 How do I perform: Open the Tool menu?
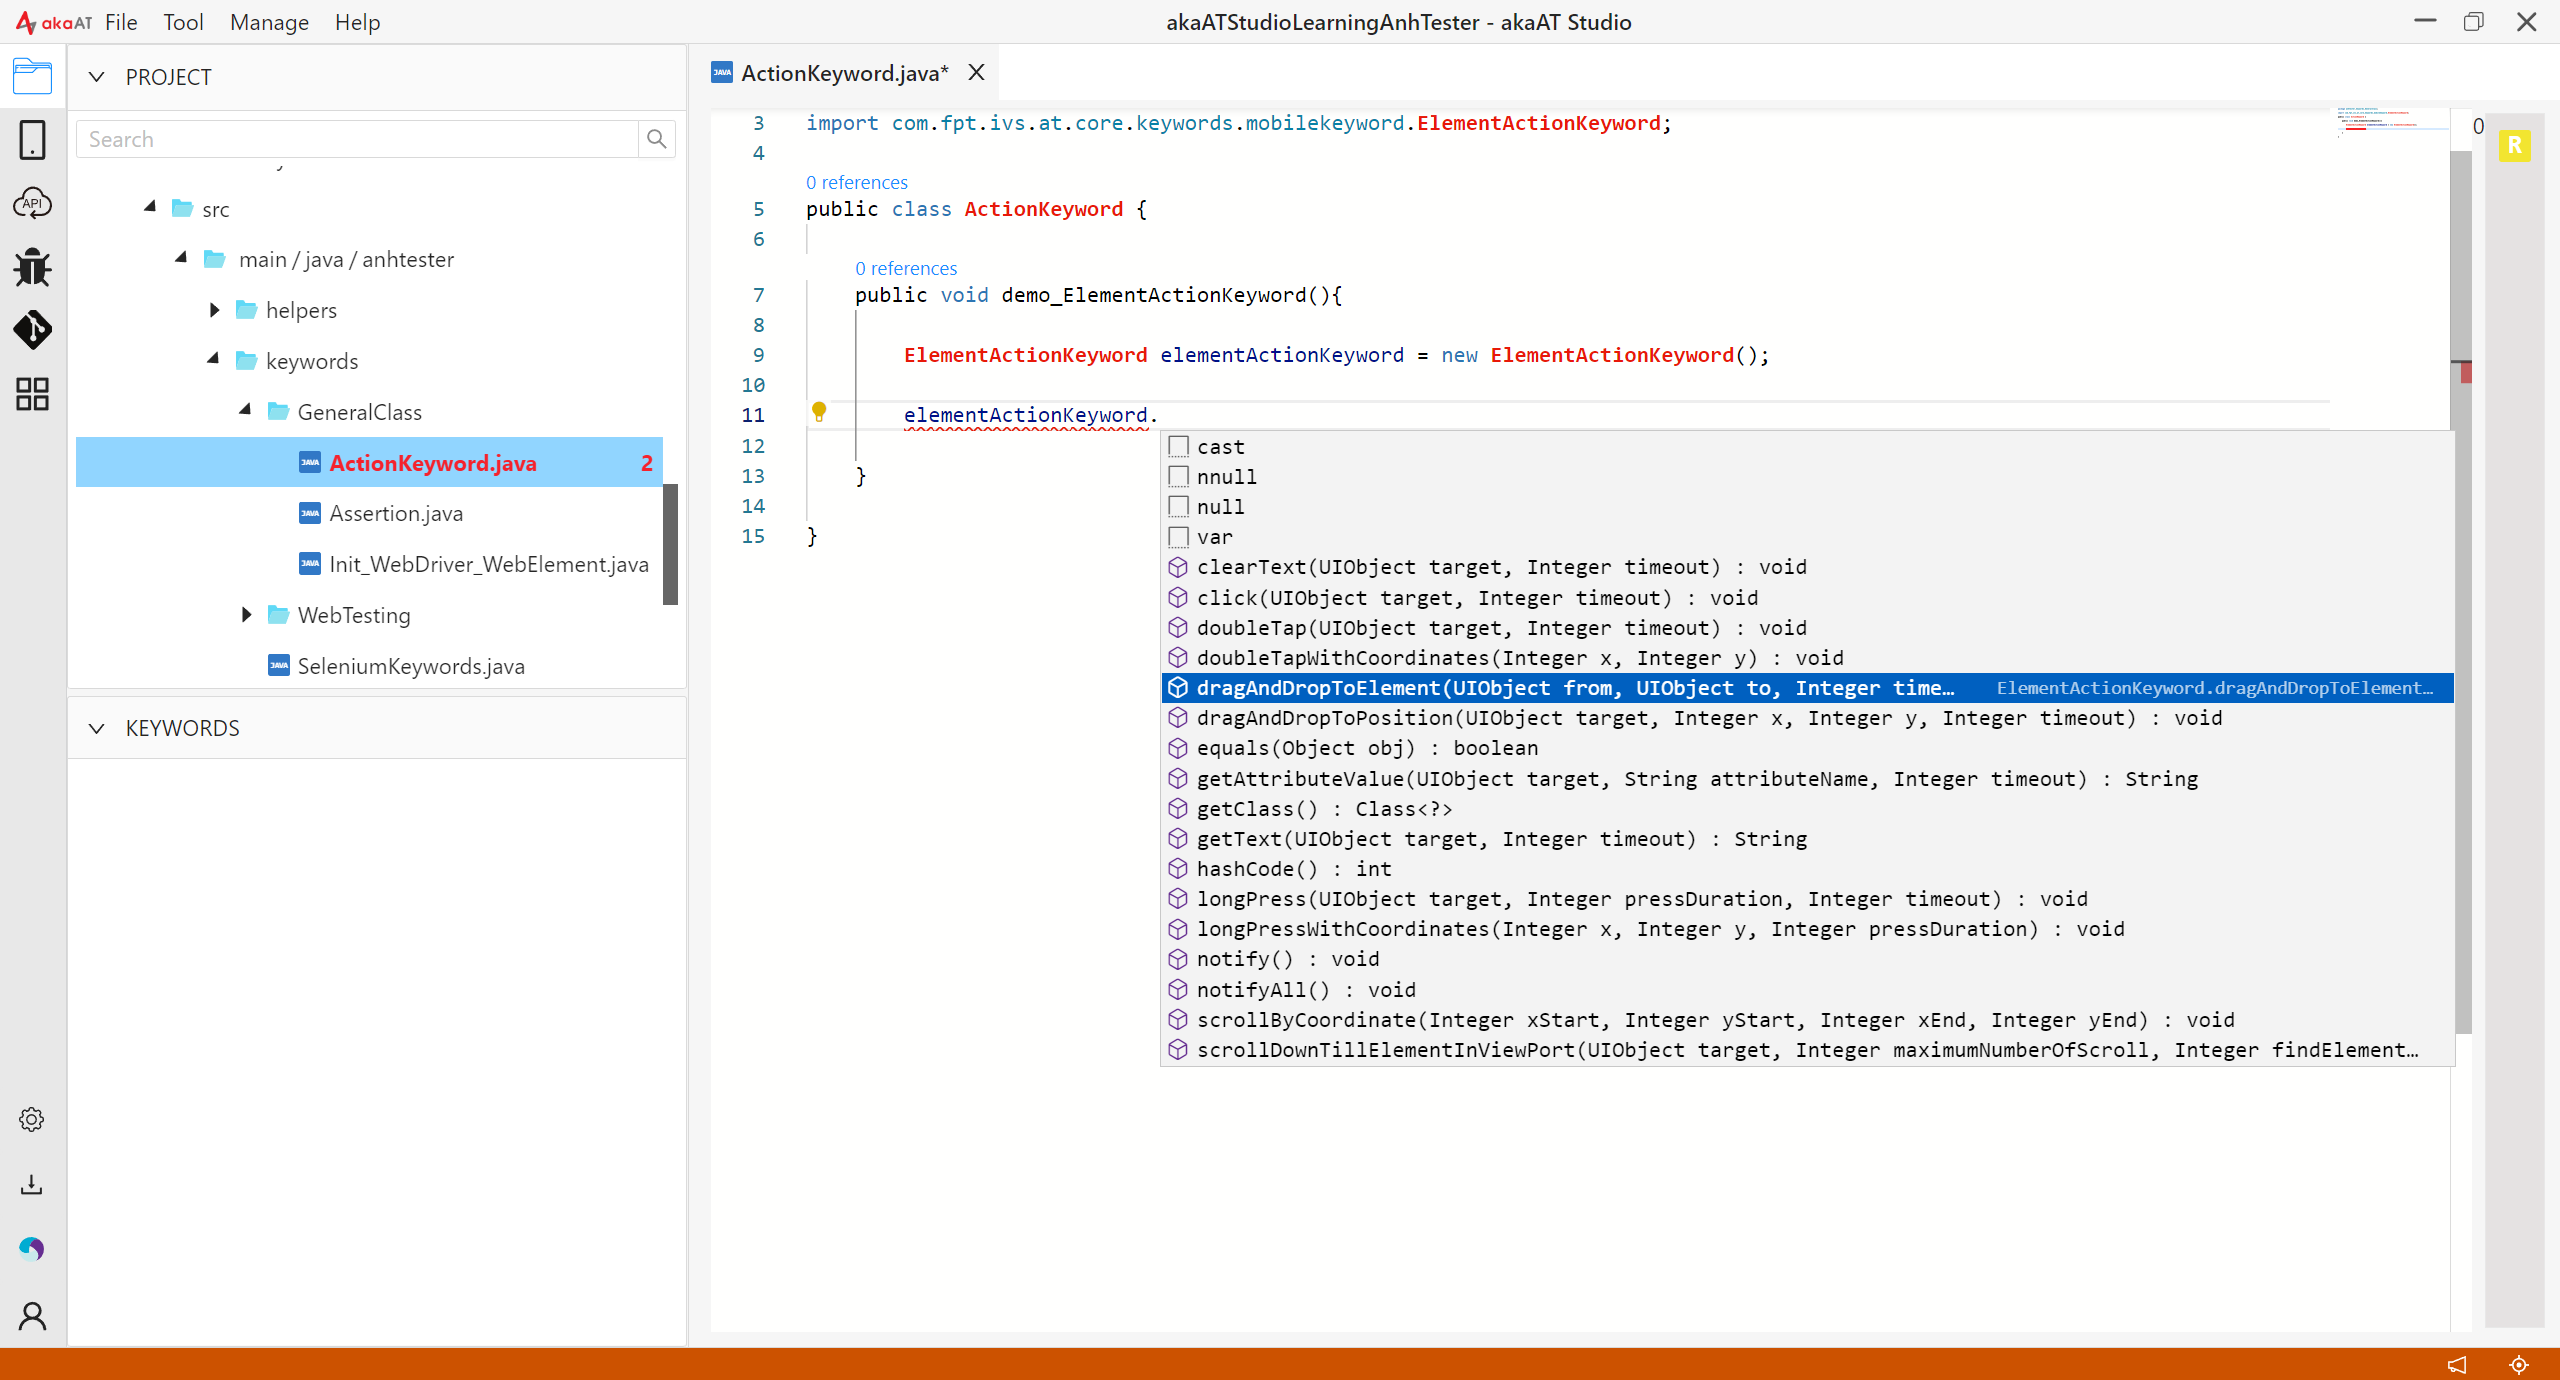point(183,22)
